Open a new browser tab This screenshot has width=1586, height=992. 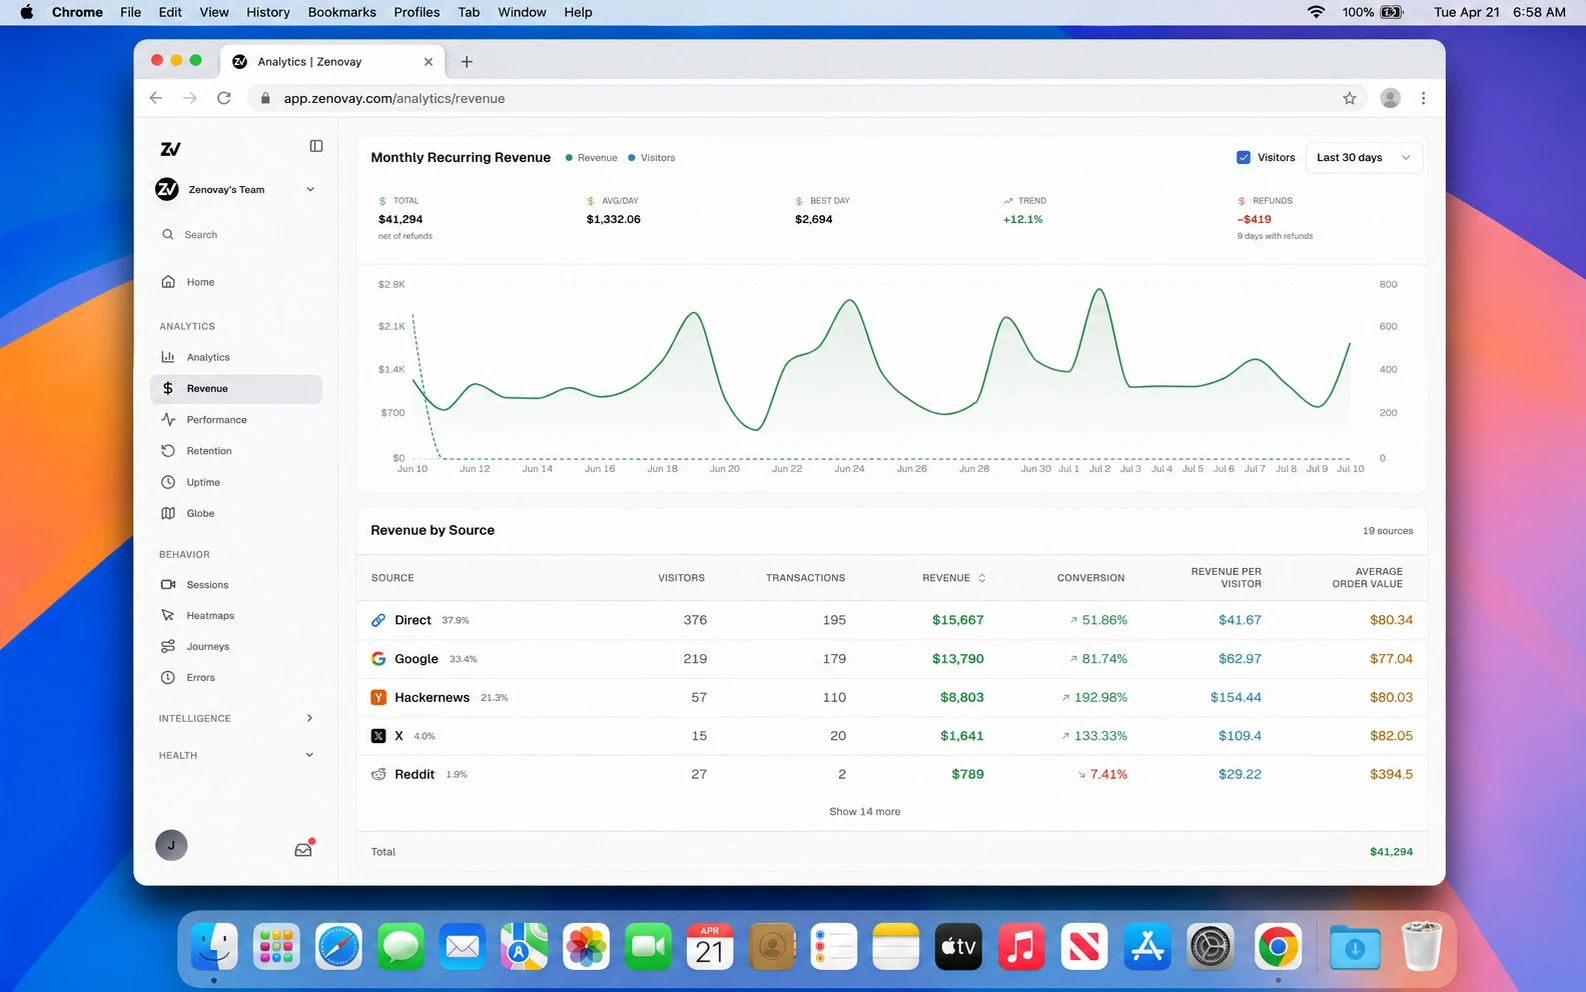click(466, 61)
